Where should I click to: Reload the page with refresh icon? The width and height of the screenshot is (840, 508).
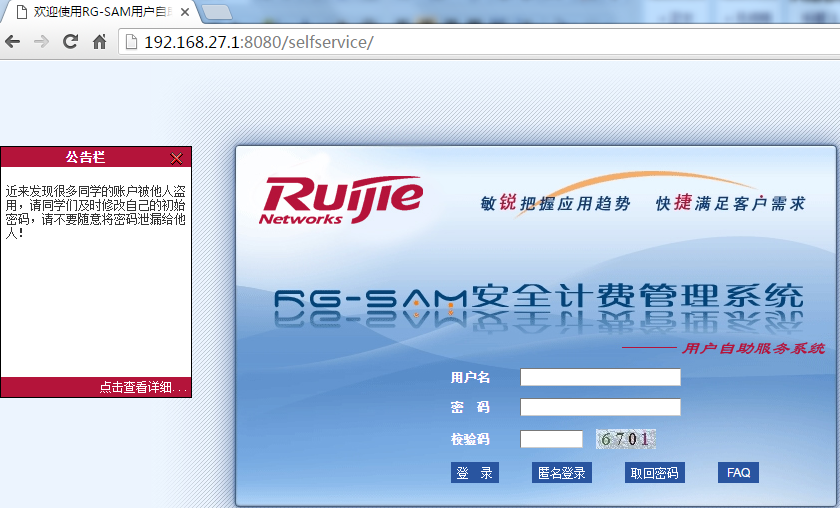70,42
